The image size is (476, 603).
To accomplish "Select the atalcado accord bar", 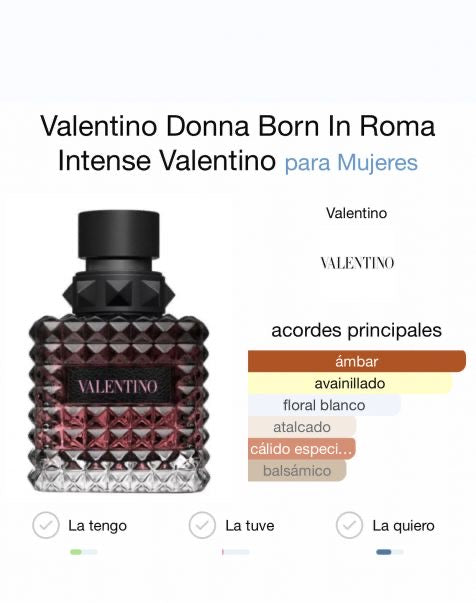I will (x=302, y=427).
